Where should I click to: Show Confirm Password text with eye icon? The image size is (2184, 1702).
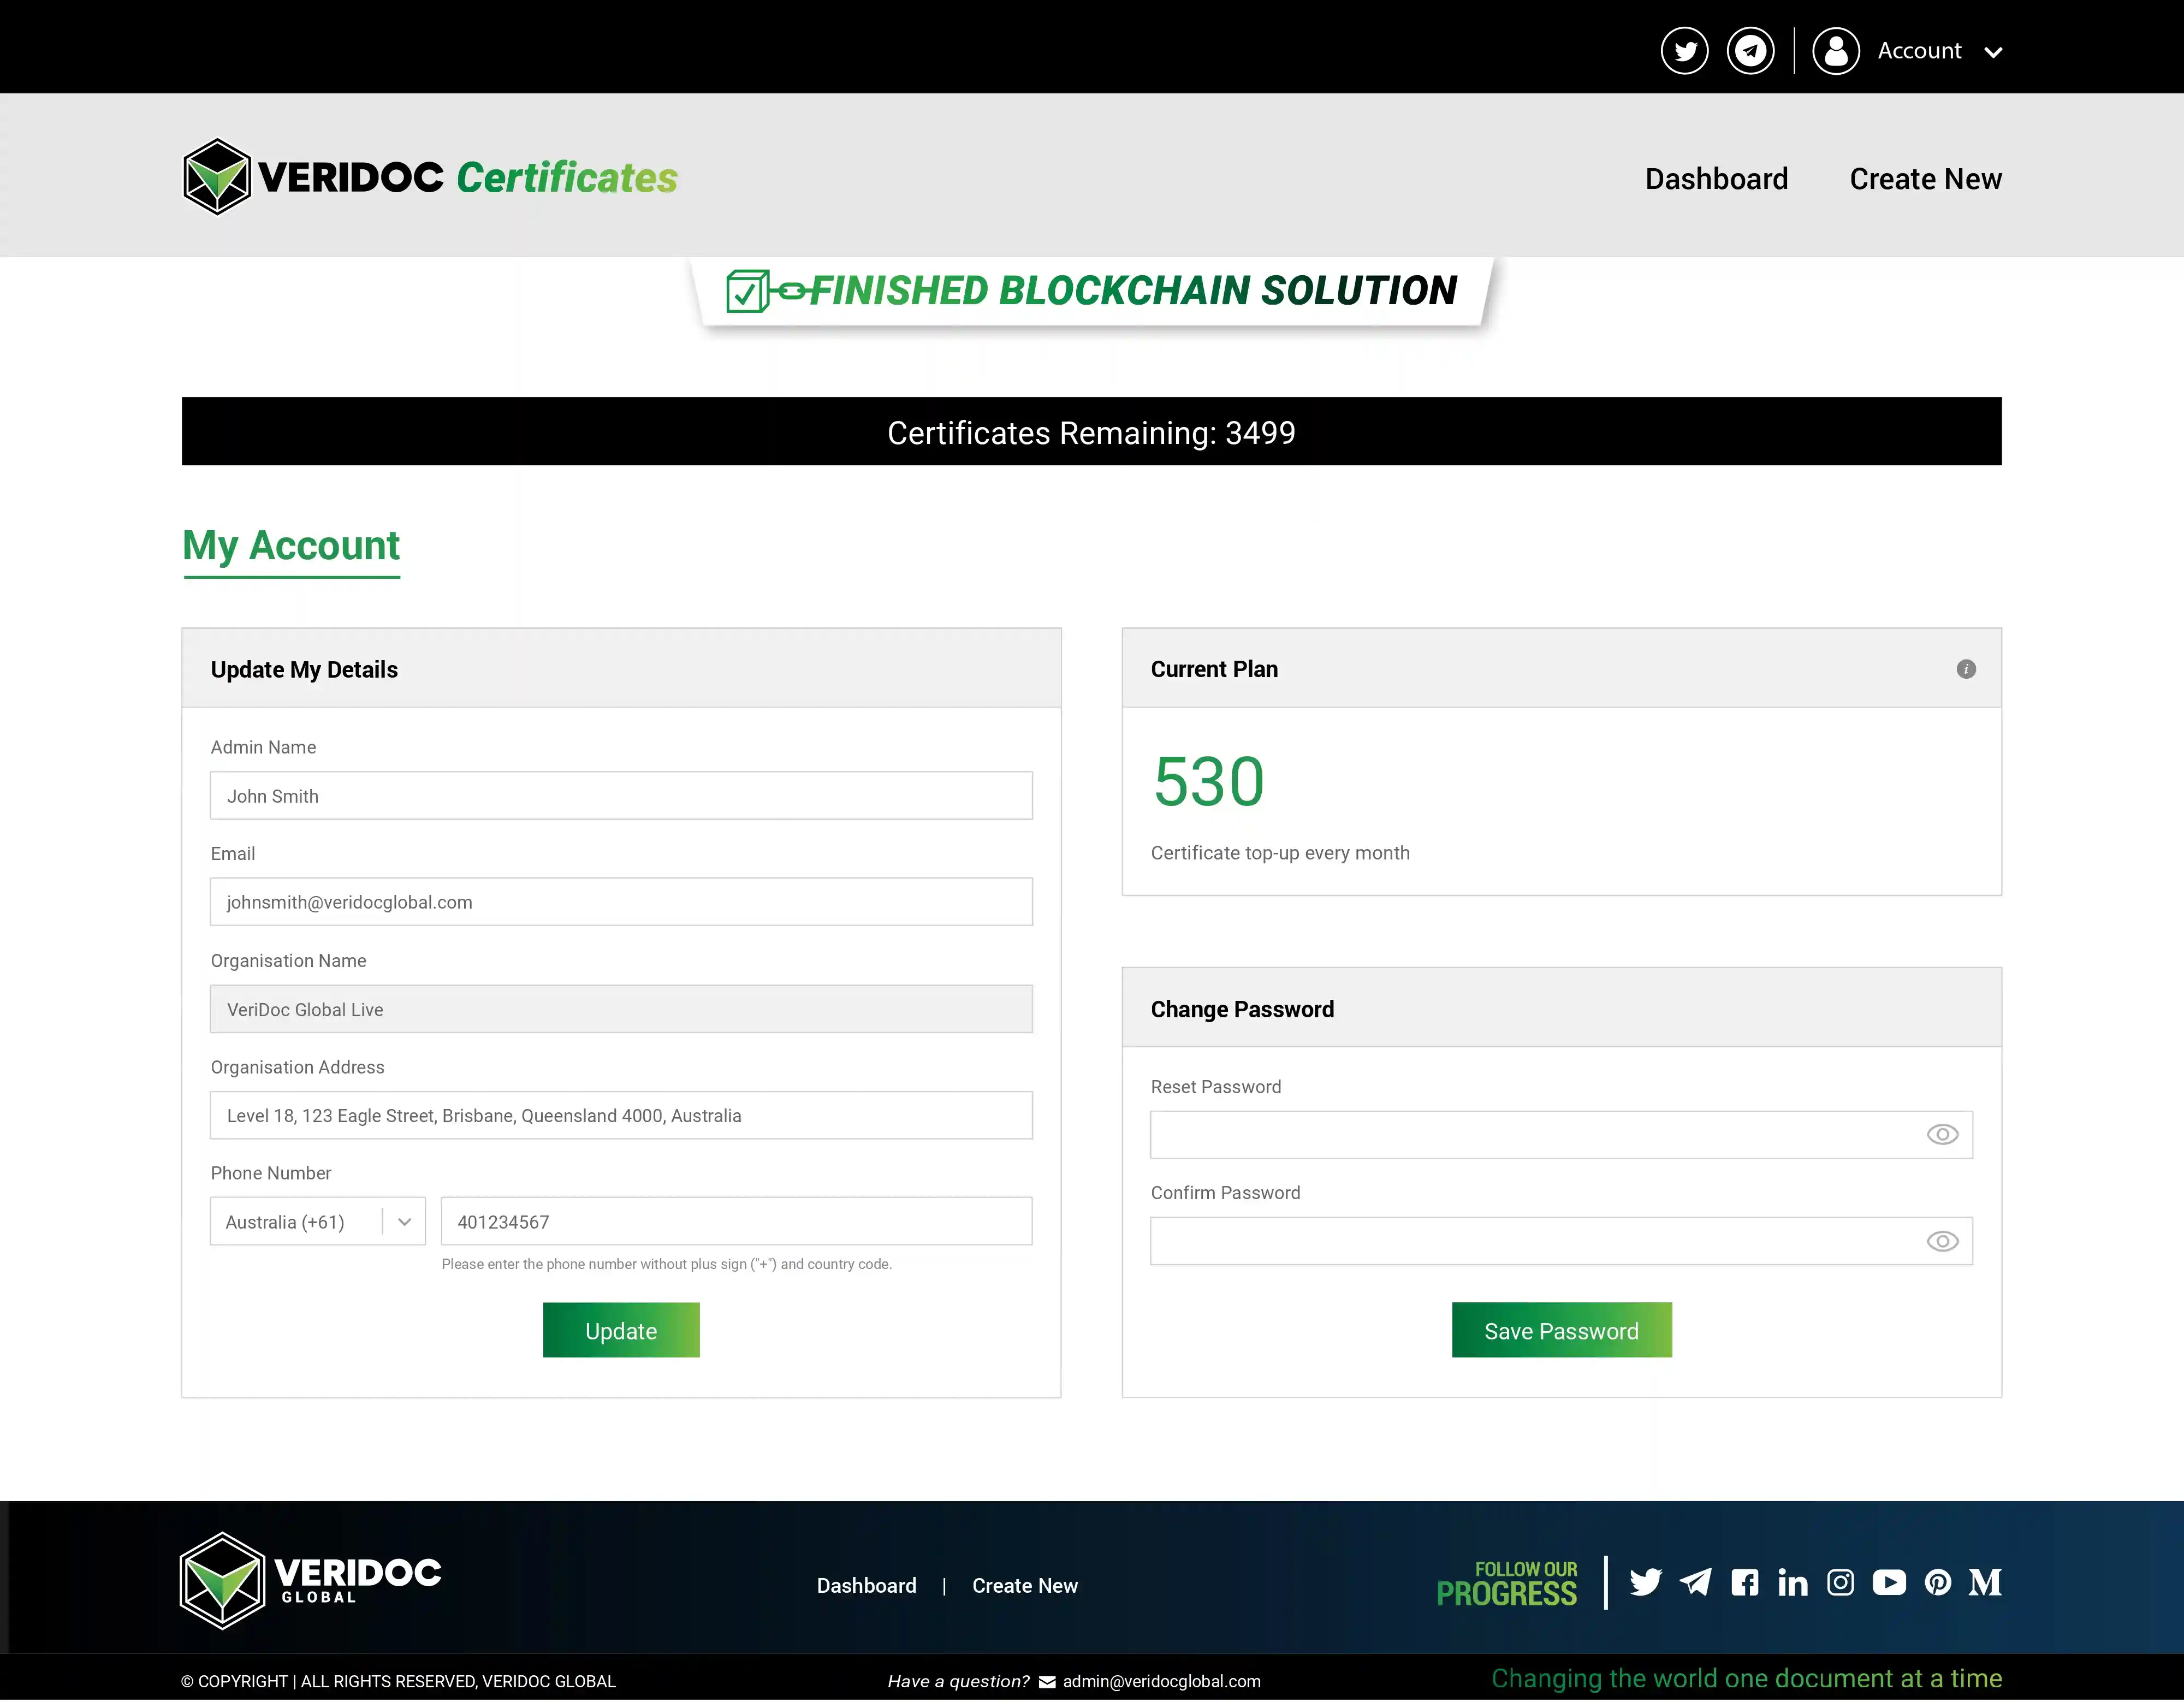click(1942, 1241)
